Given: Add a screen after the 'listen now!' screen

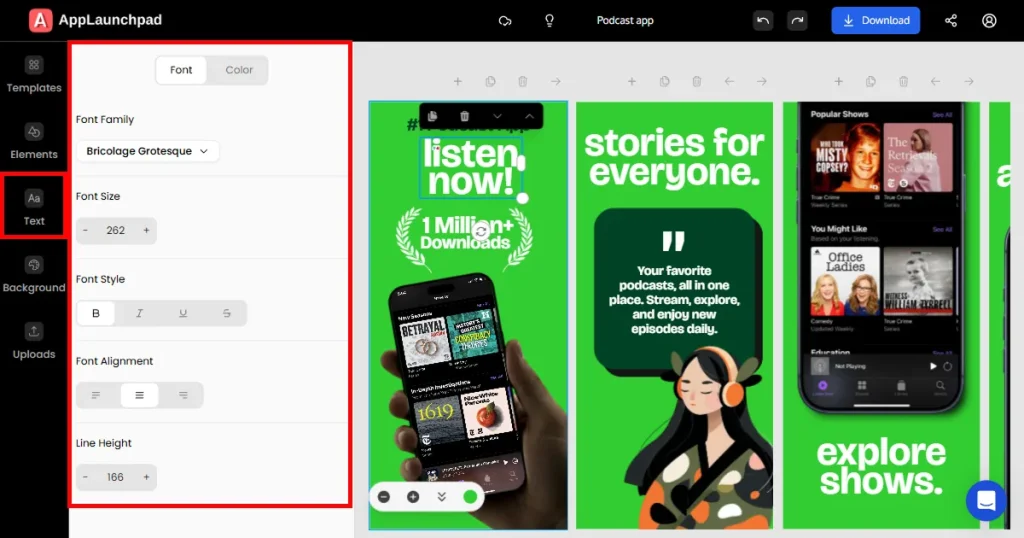Looking at the screenshot, I should click(458, 82).
